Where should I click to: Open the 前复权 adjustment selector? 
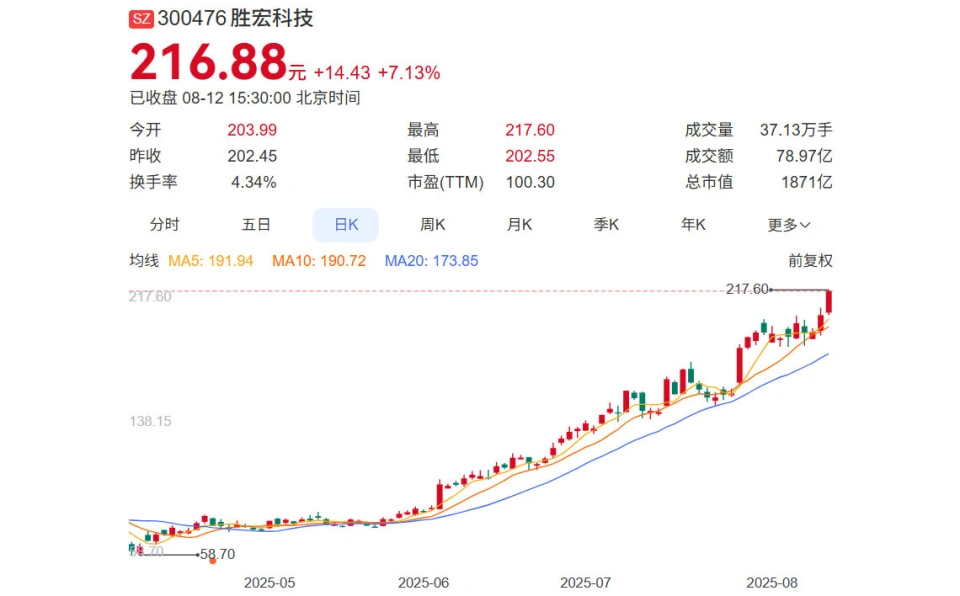pyautogui.click(x=810, y=261)
